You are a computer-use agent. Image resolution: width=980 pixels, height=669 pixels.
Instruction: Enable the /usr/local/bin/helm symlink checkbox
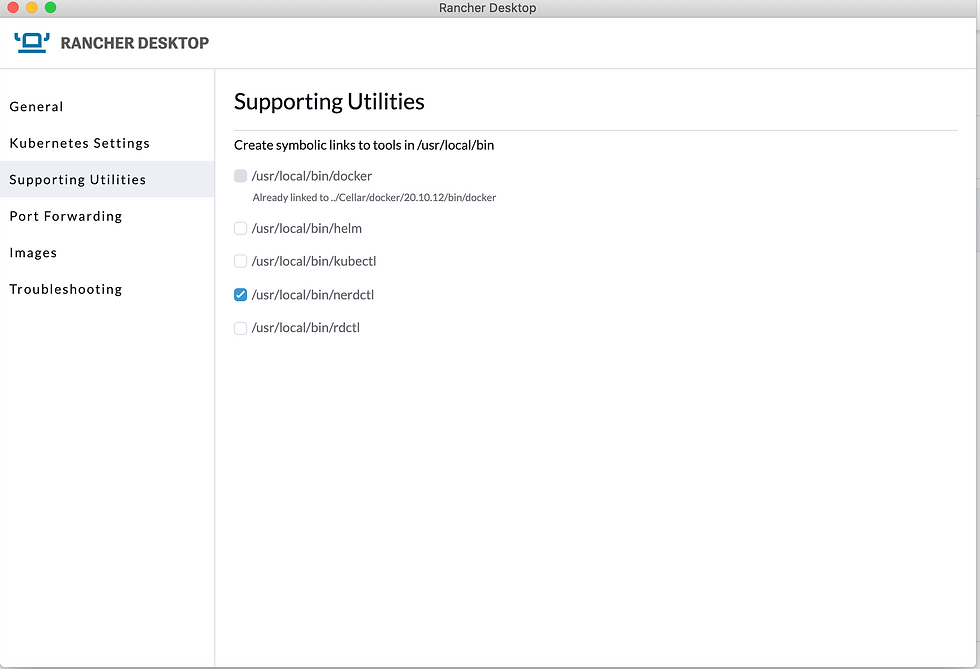point(241,229)
